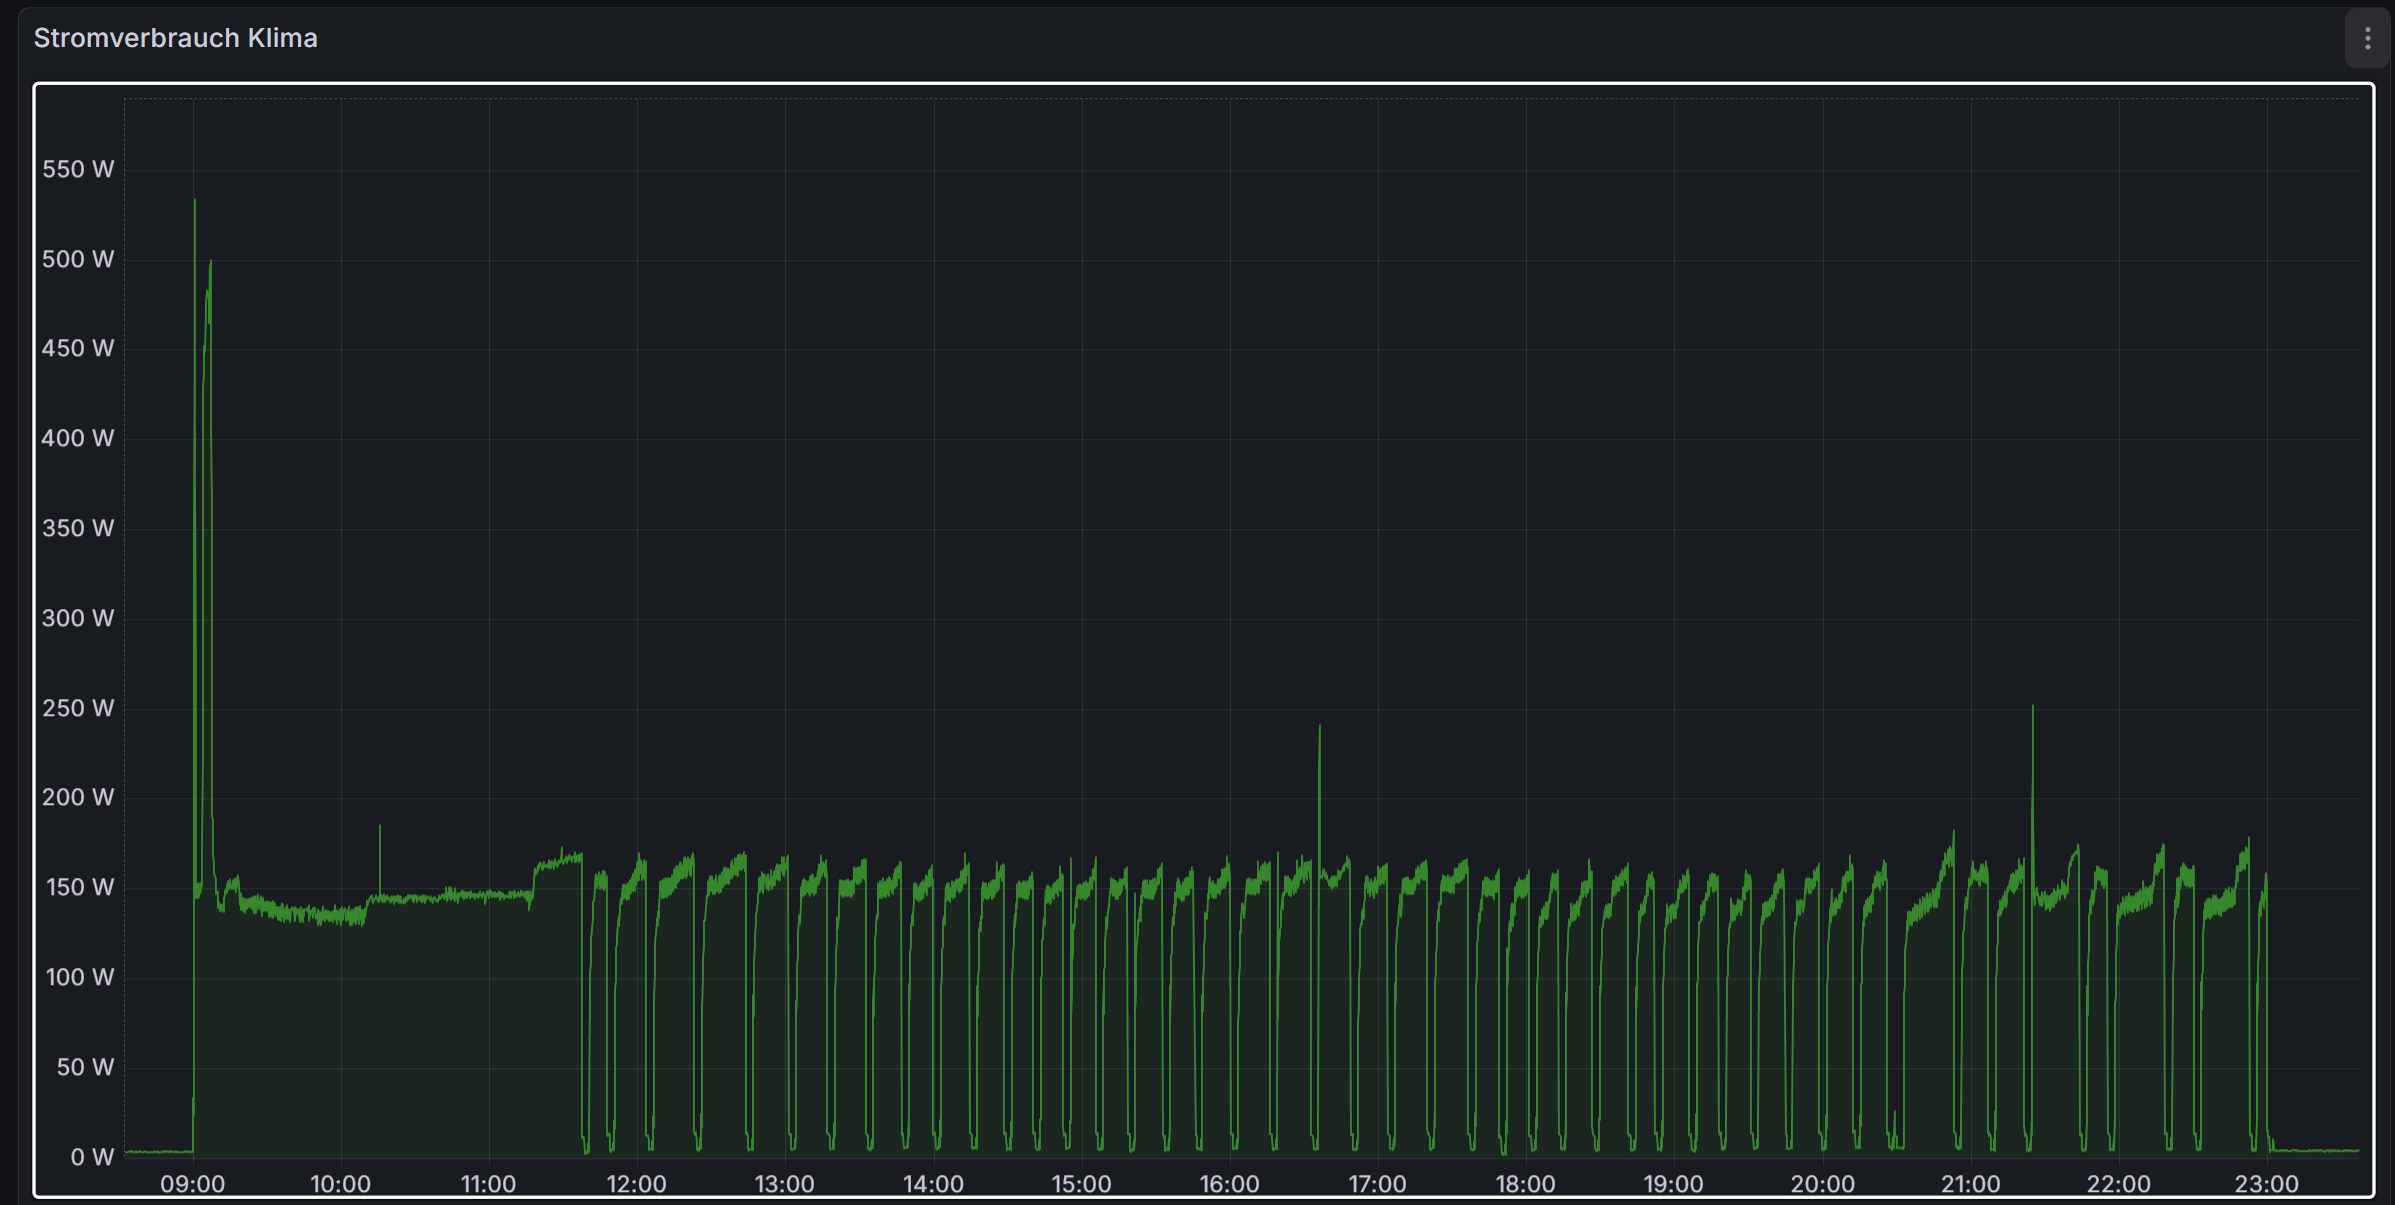Image resolution: width=2395 pixels, height=1205 pixels.
Task: Click the 550 W axis label
Action: (78, 169)
